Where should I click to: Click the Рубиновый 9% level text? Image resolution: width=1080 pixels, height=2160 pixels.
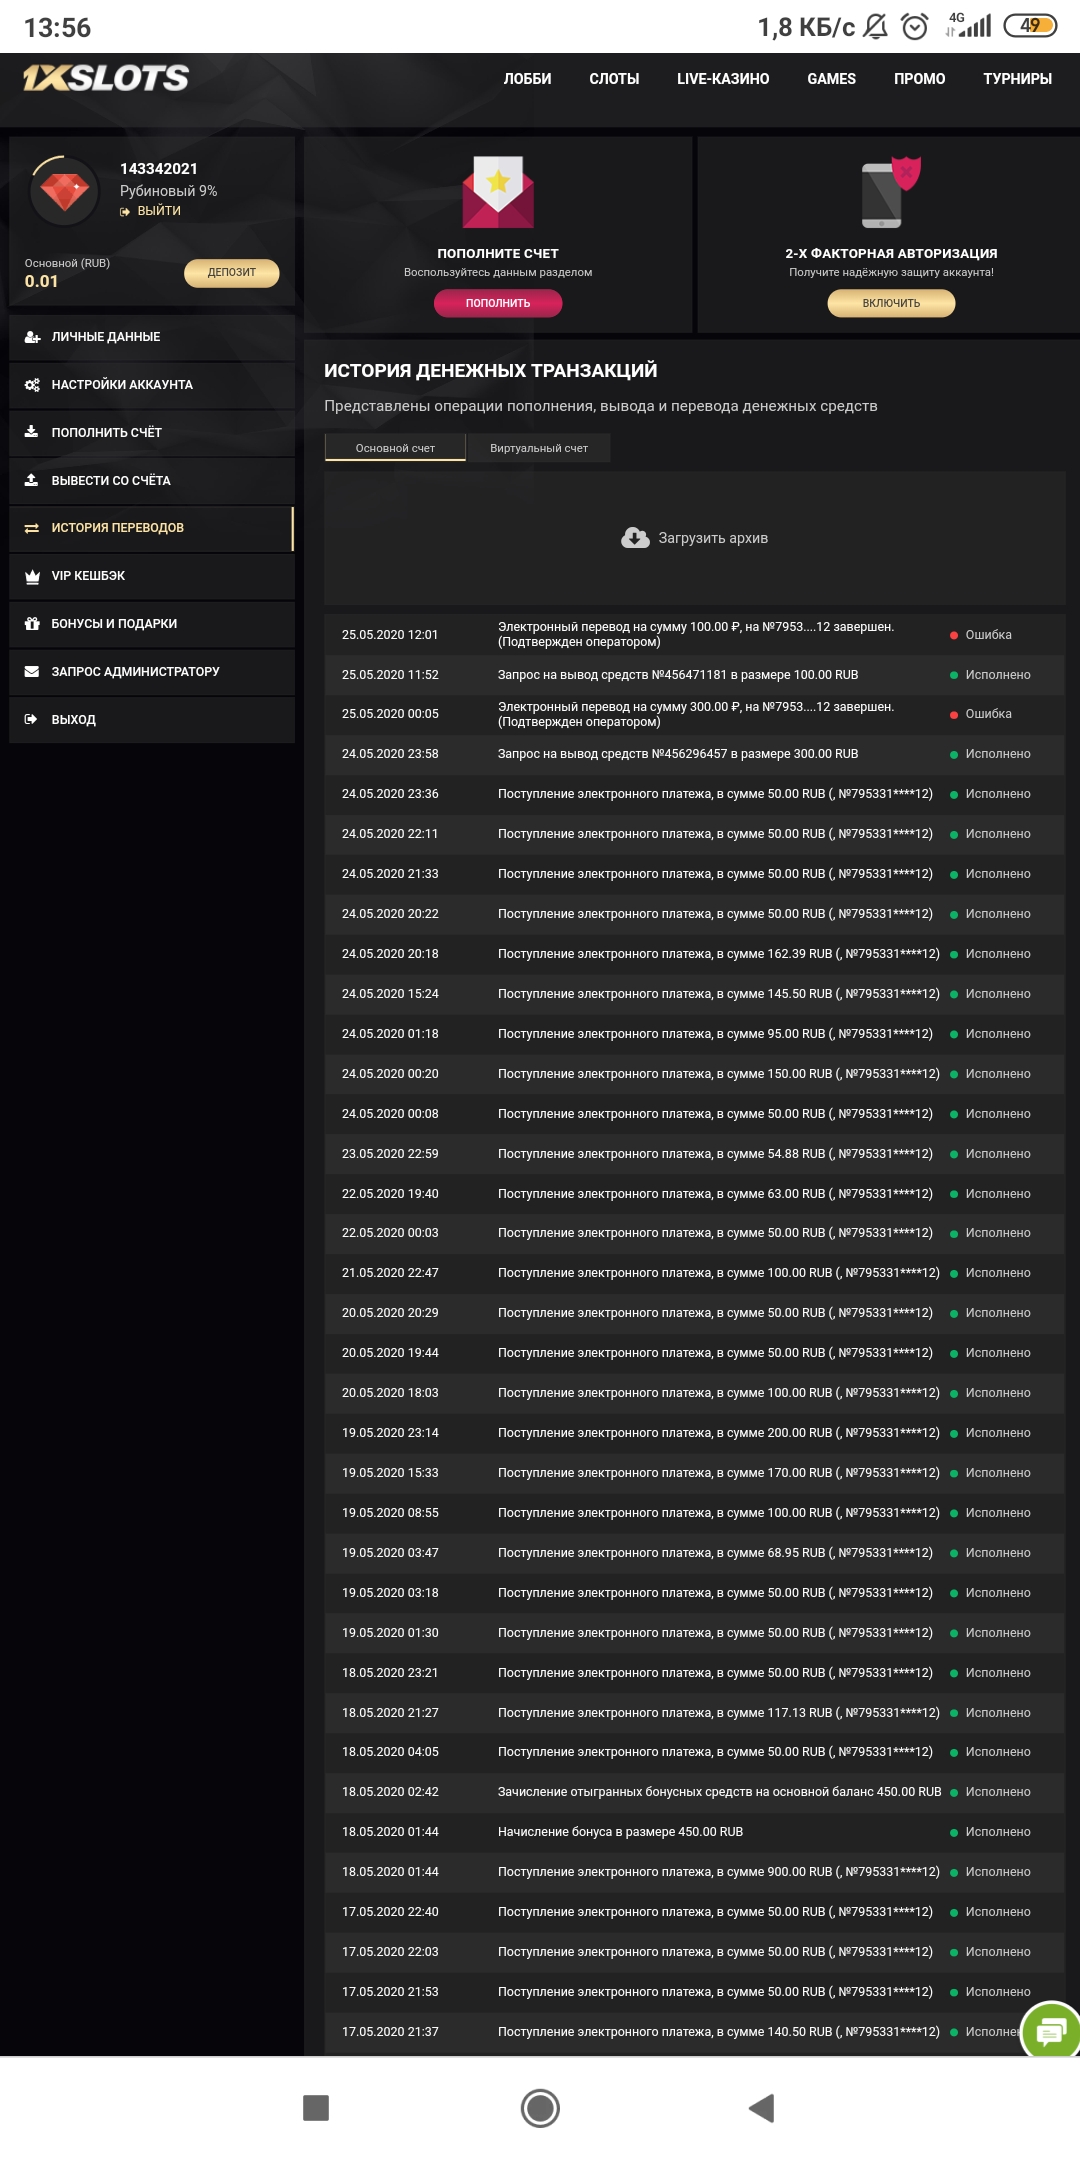[x=168, y=191]
